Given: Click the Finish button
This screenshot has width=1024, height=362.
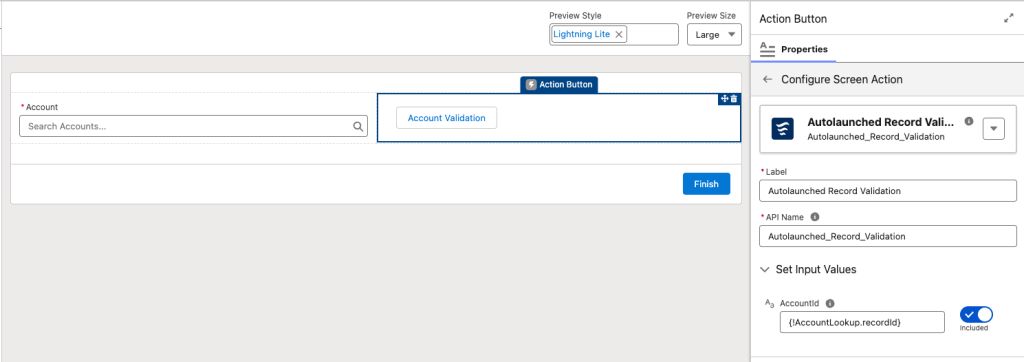Looking at the screenshot, I should pyautogui.click(x=706, y=184).
